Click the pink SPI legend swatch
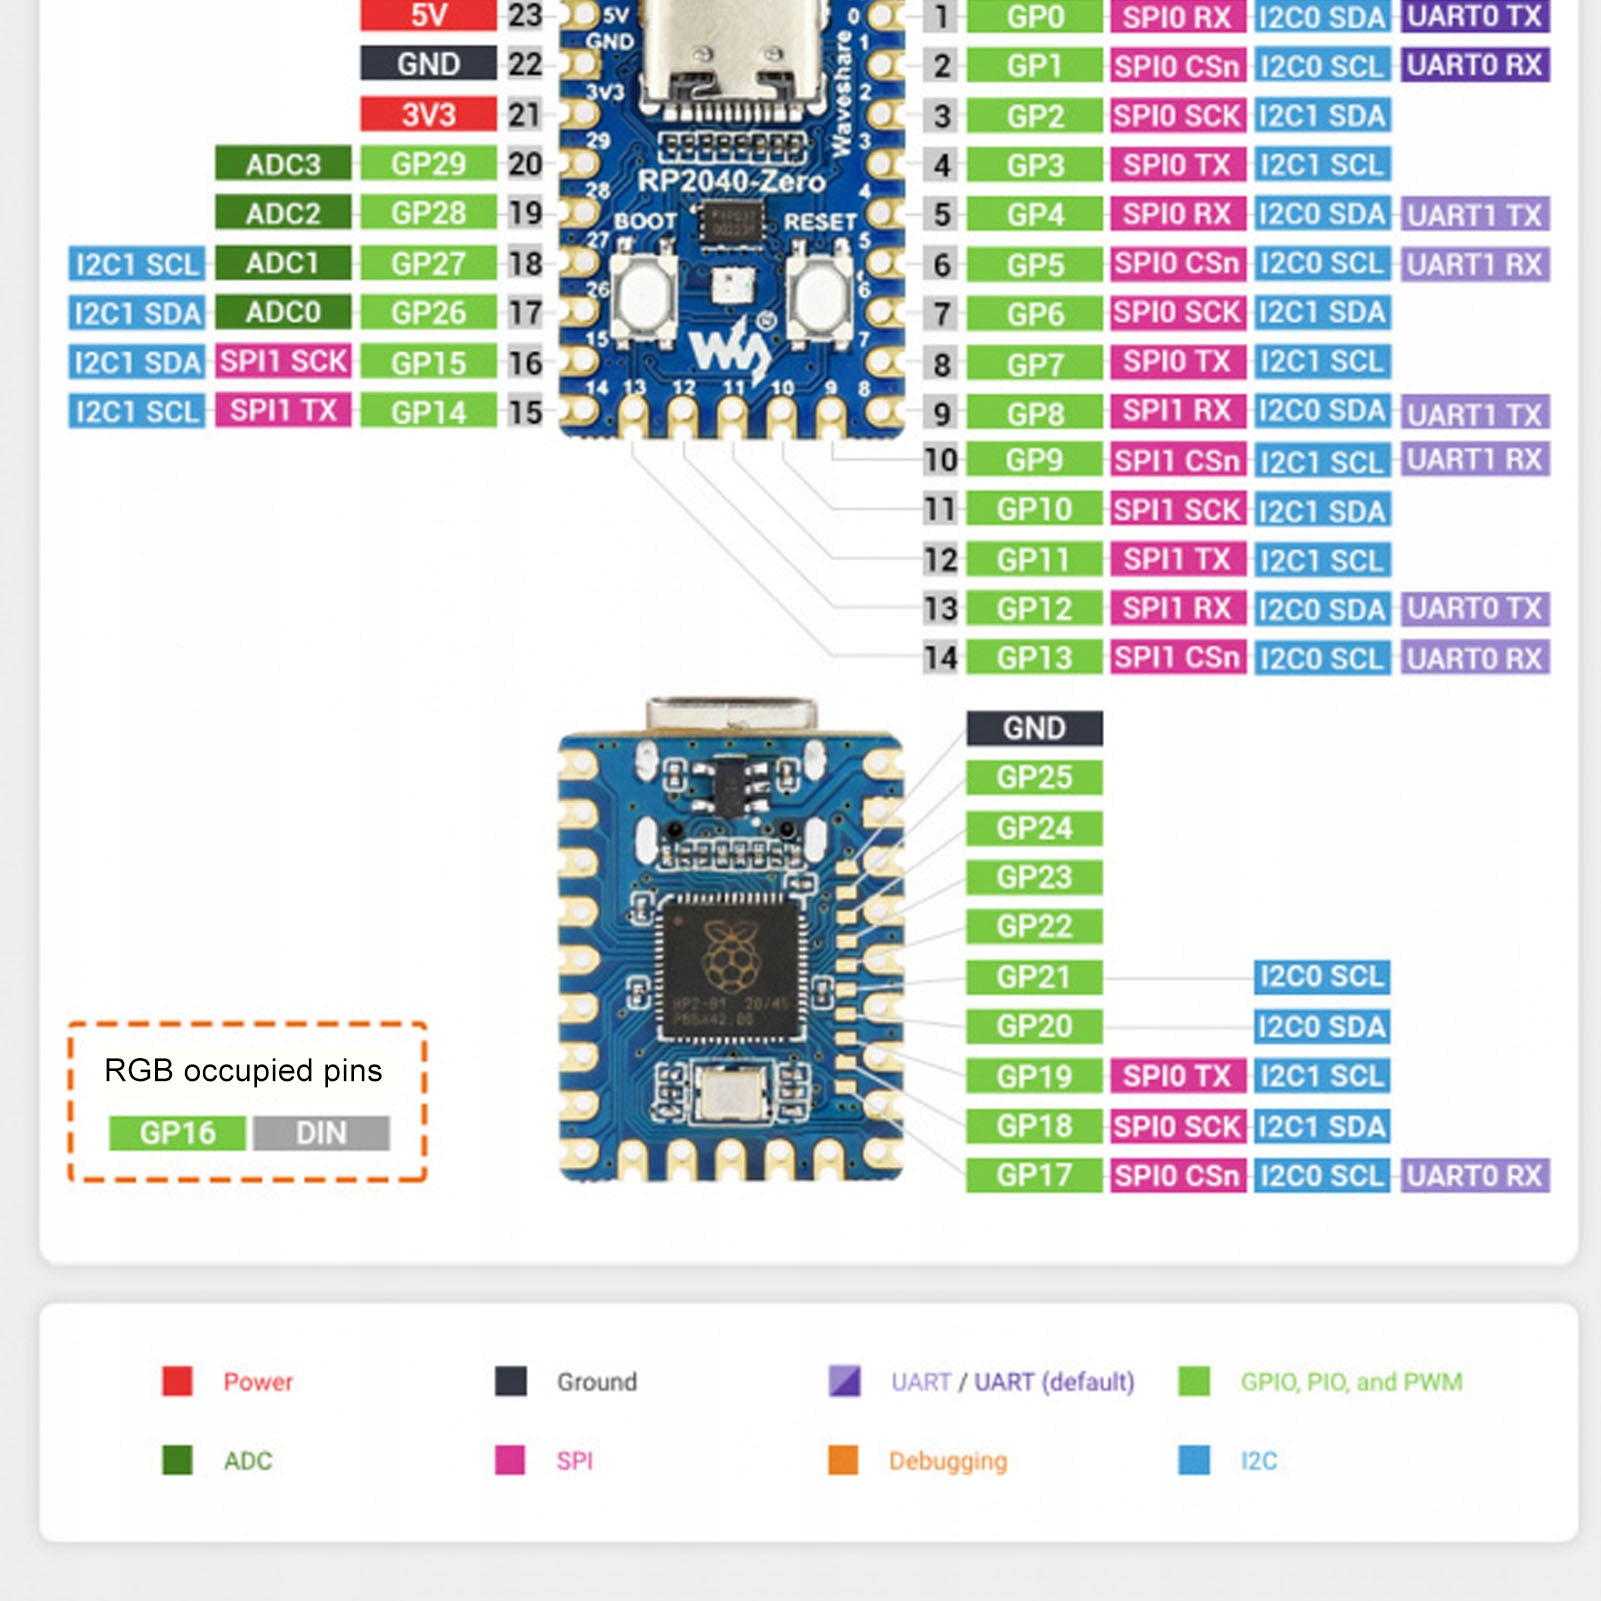Image resolution: width=1601 pixels, height=1601 pixels. point(510,1460)
